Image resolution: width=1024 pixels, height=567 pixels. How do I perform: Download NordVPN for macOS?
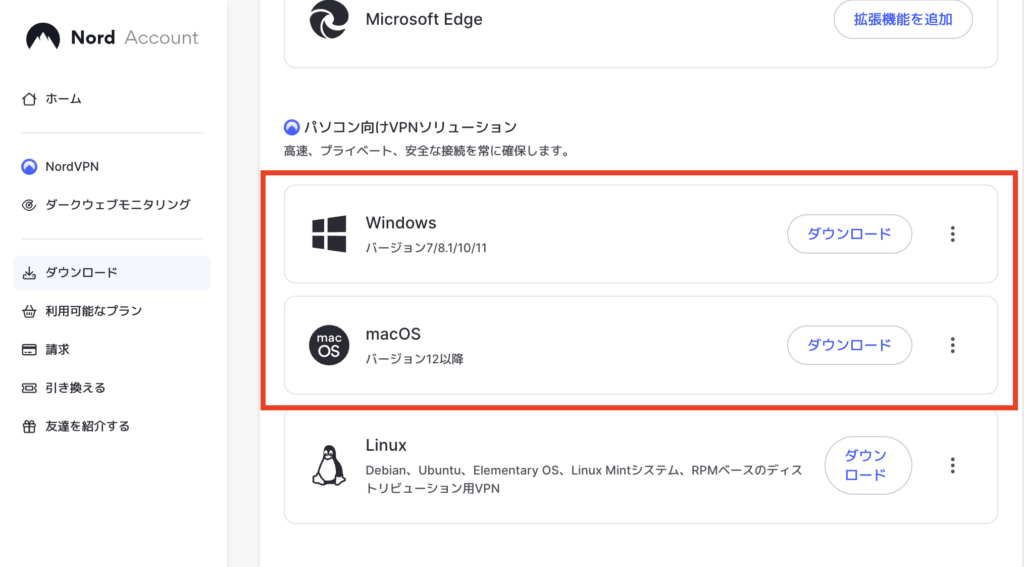click(x=849, y=345)
